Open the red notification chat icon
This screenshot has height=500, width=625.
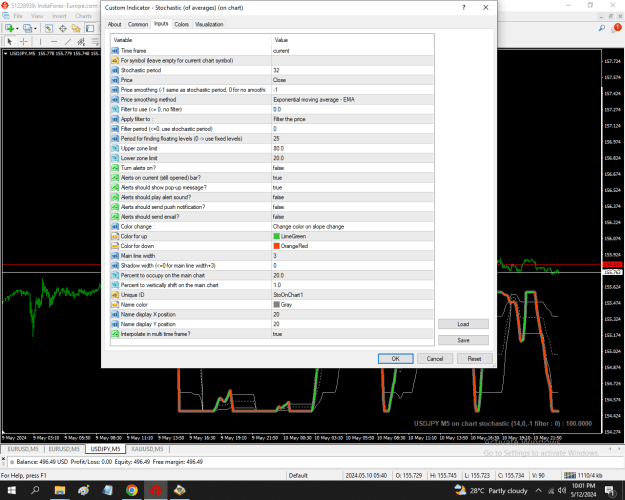617,28
